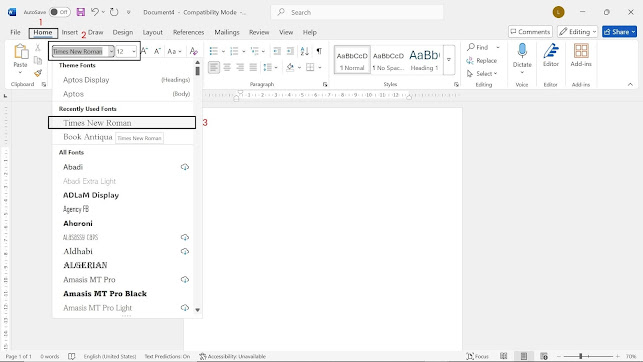643x362 pixels.
Task: Toggle left text alignment
Action: click(214, 67)
